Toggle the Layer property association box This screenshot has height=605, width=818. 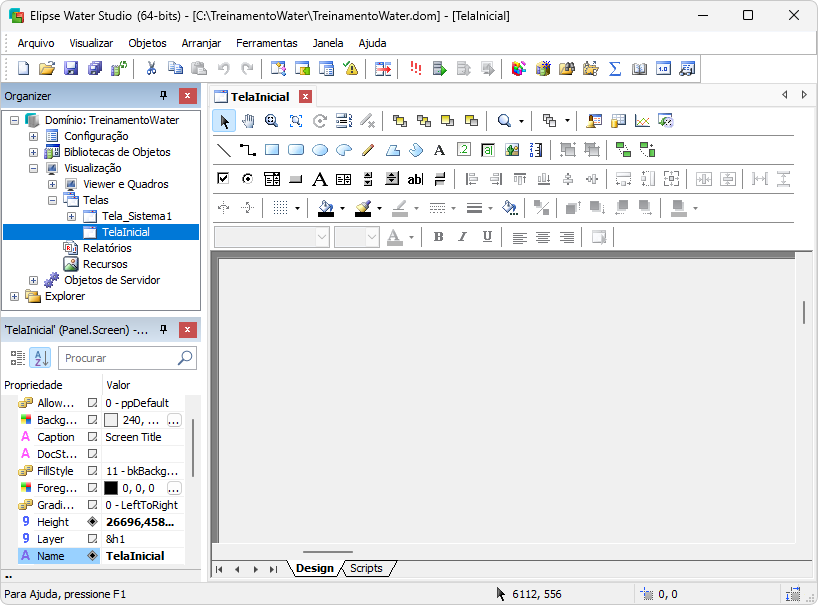[92, 539]
